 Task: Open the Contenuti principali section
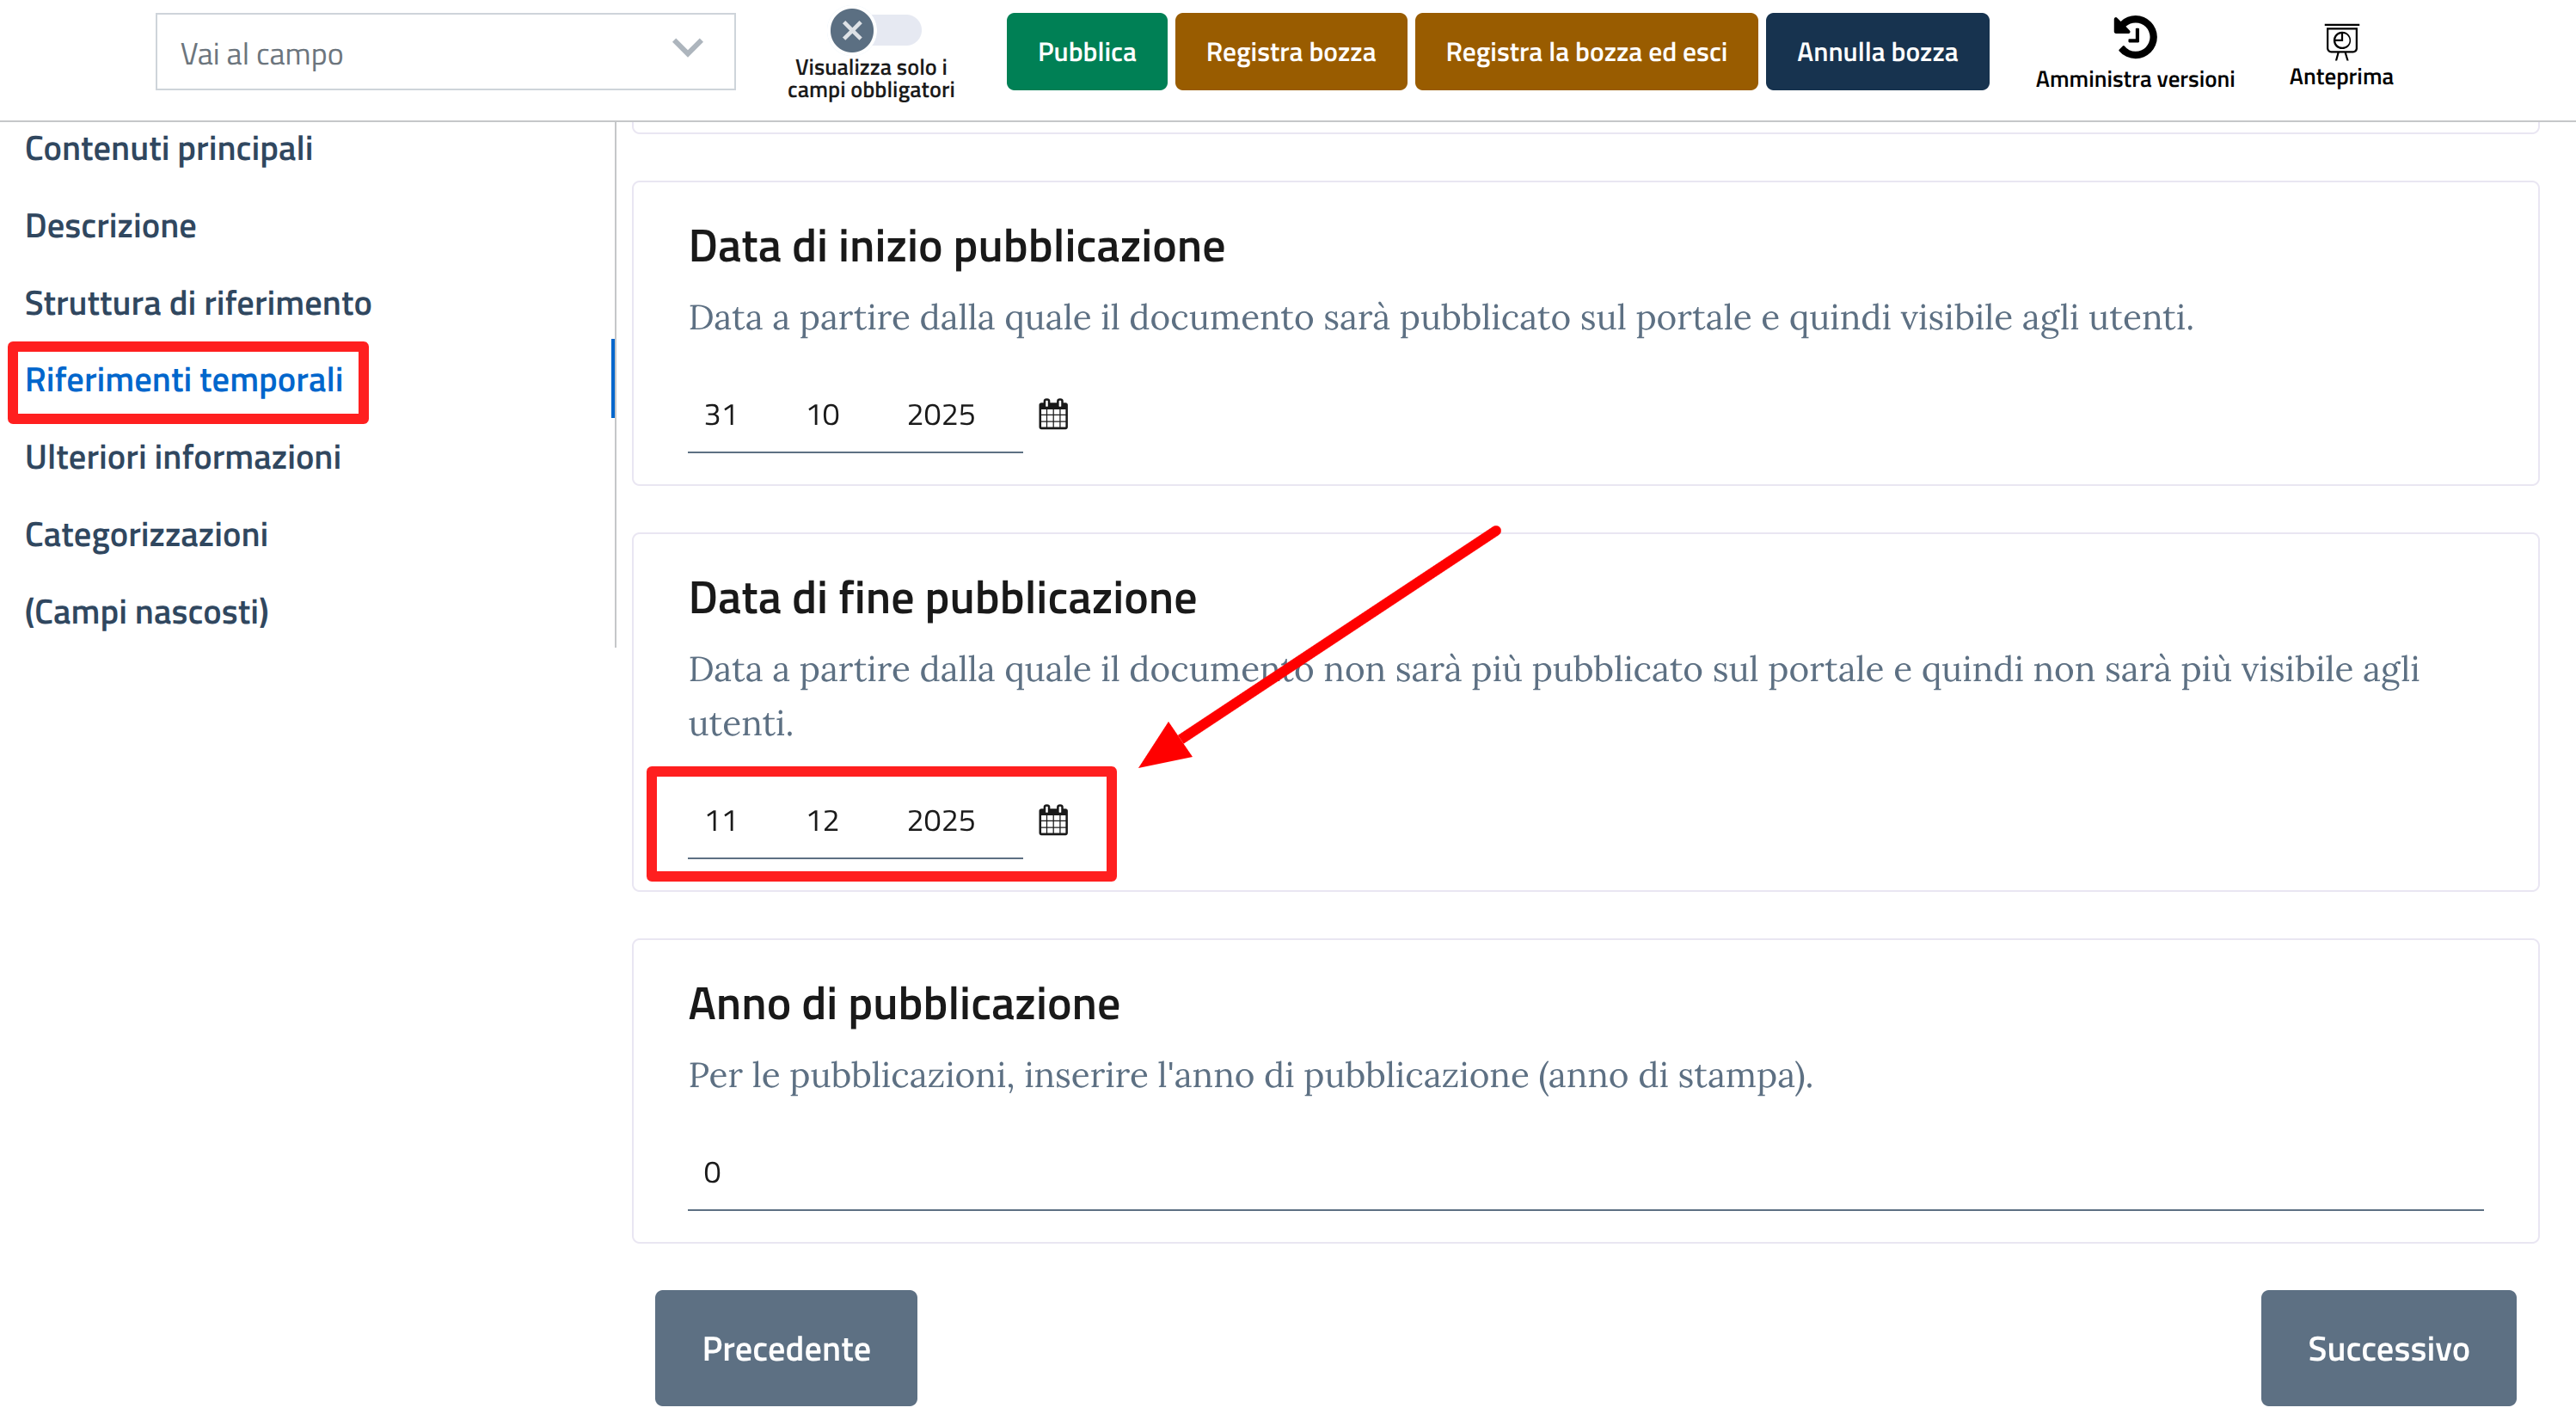169,148
